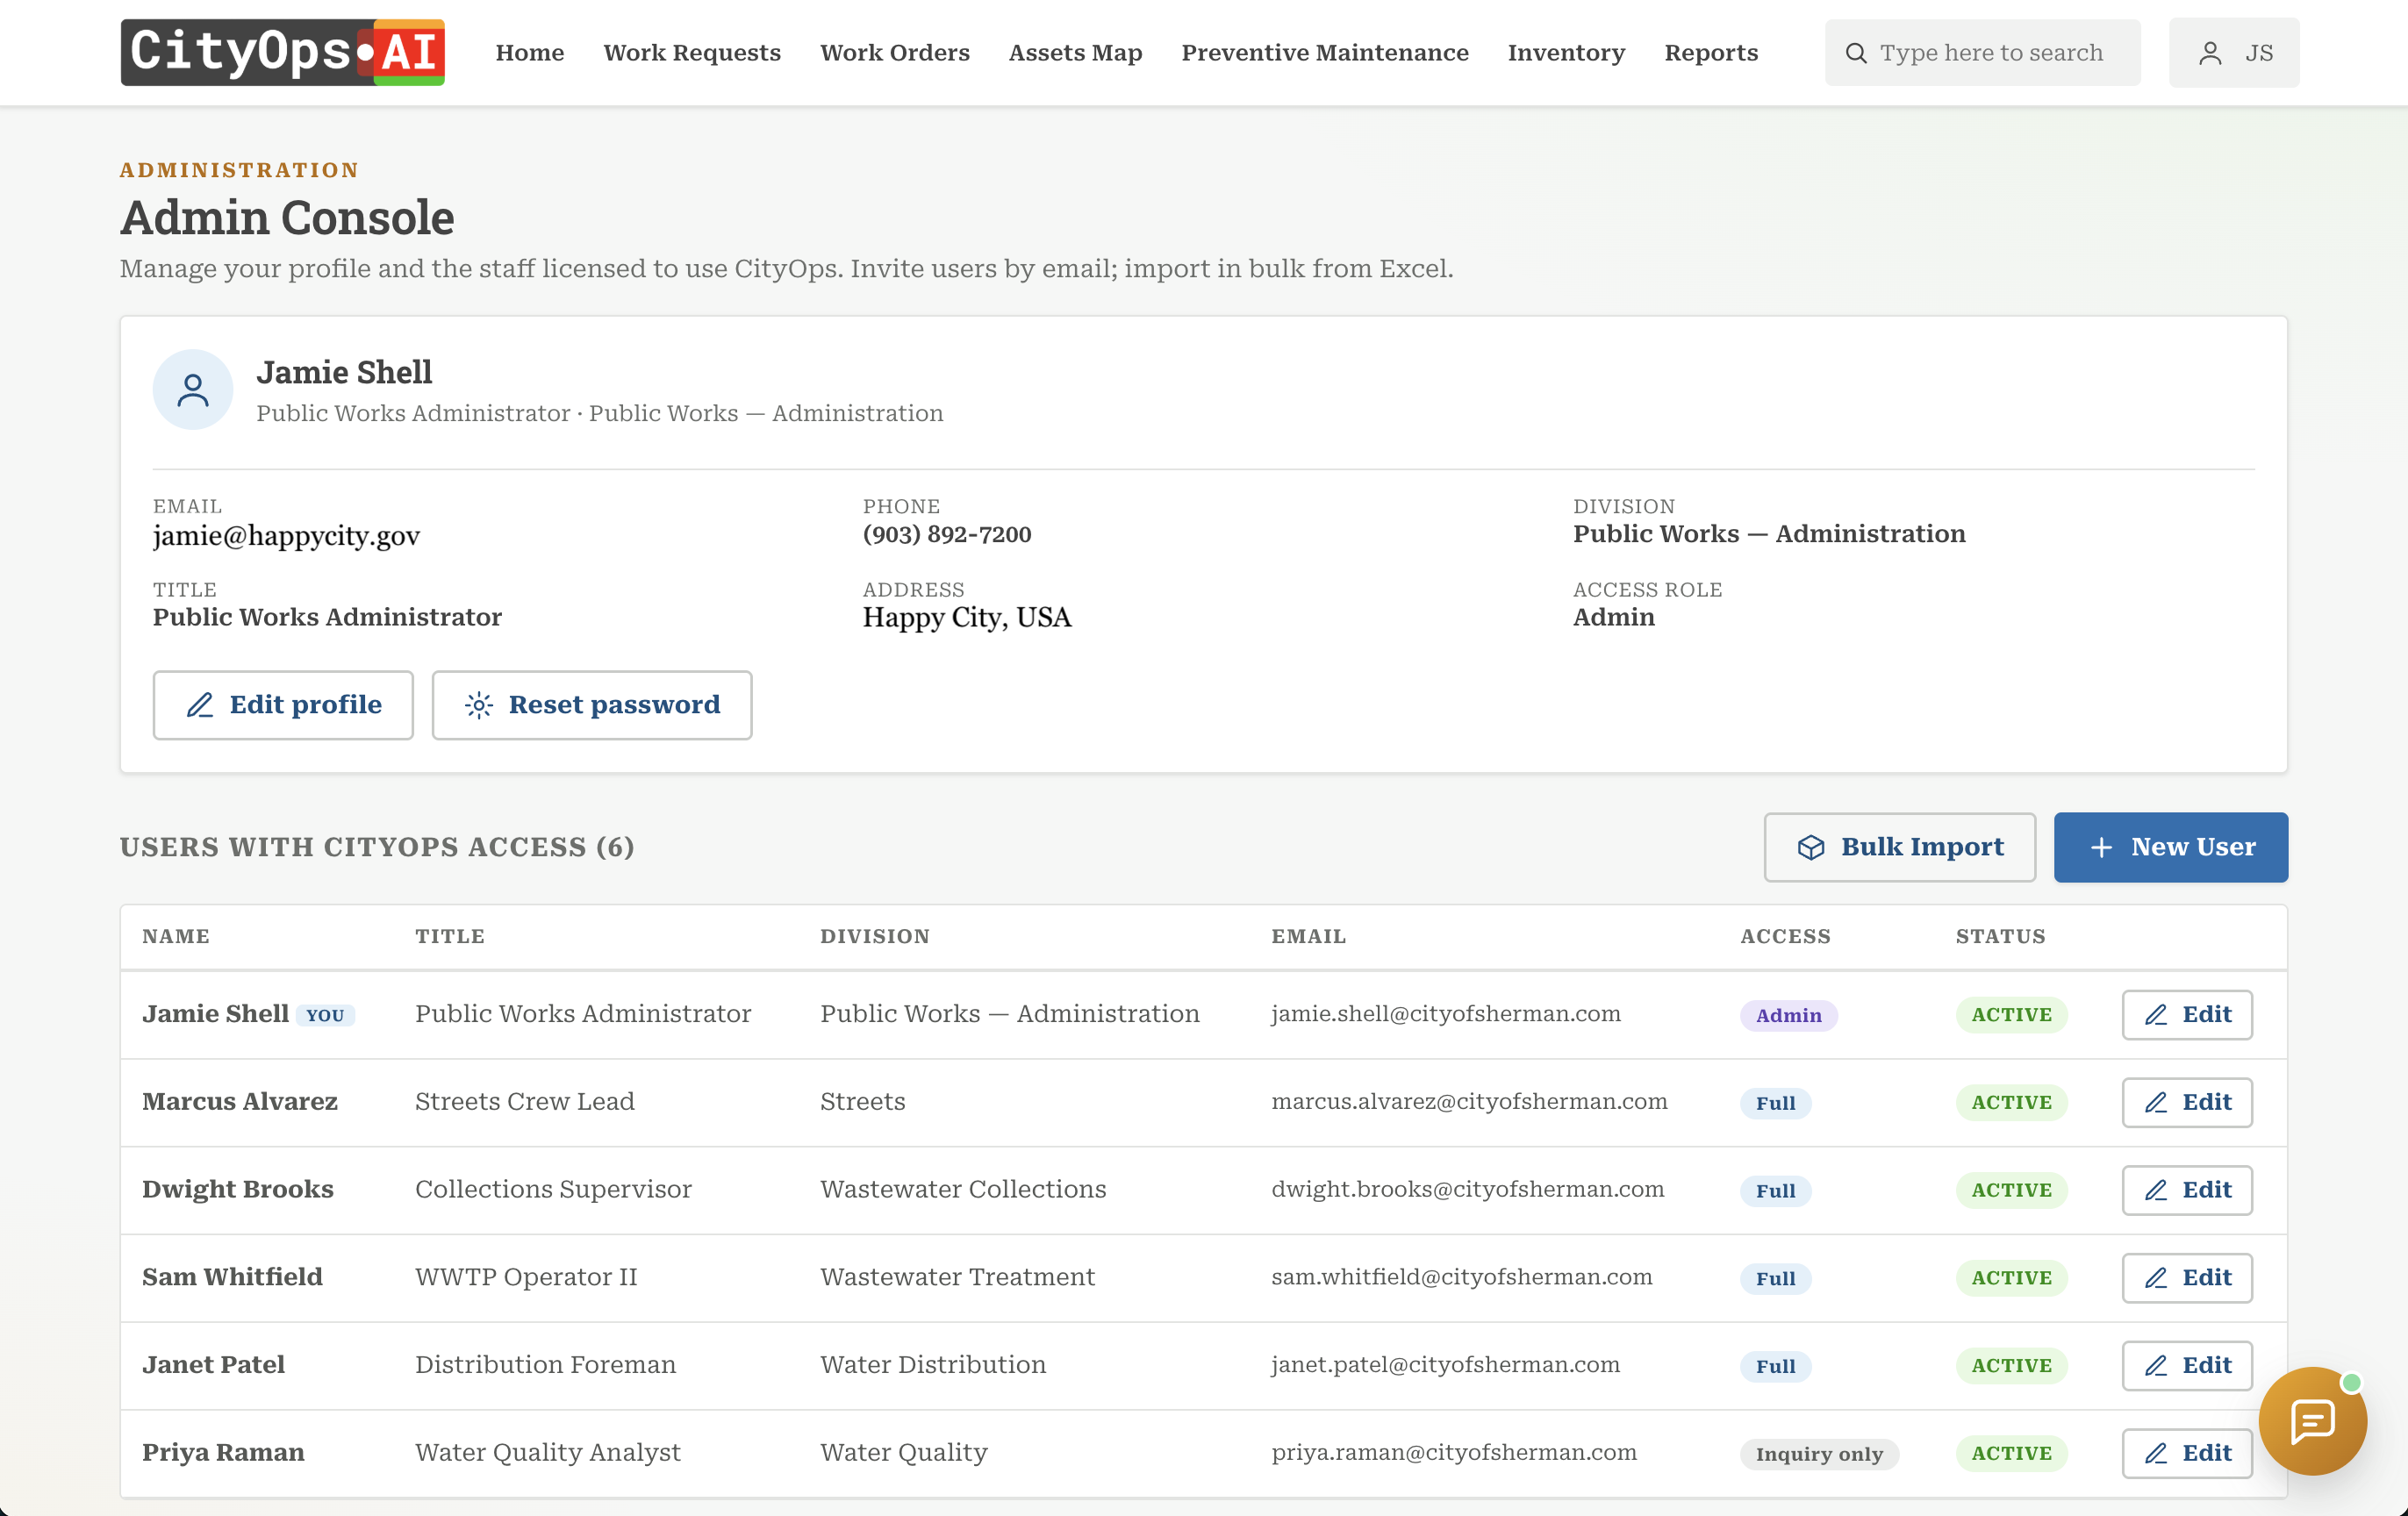Edit Janet Patel's user entry

(x=2187, y=1366)
